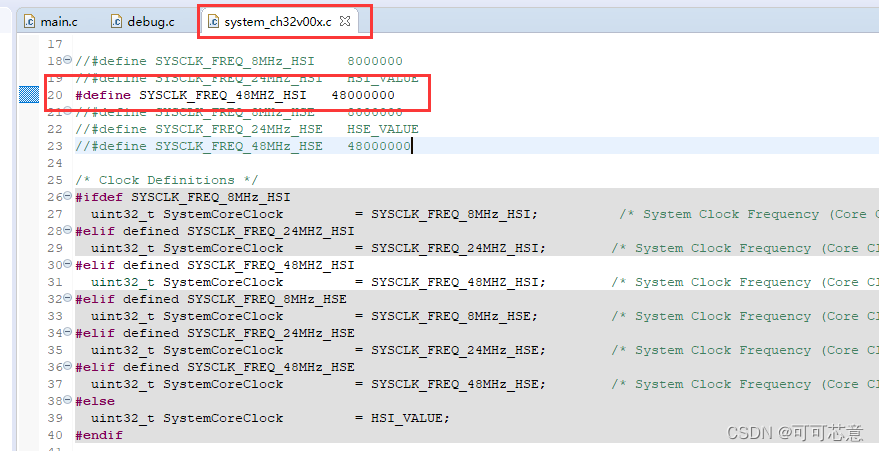This screenshot has height=451, width=879.
Task: Click SYSCLK_FREQ_24MHz_HSE on line 34
Action: [271, 333]
